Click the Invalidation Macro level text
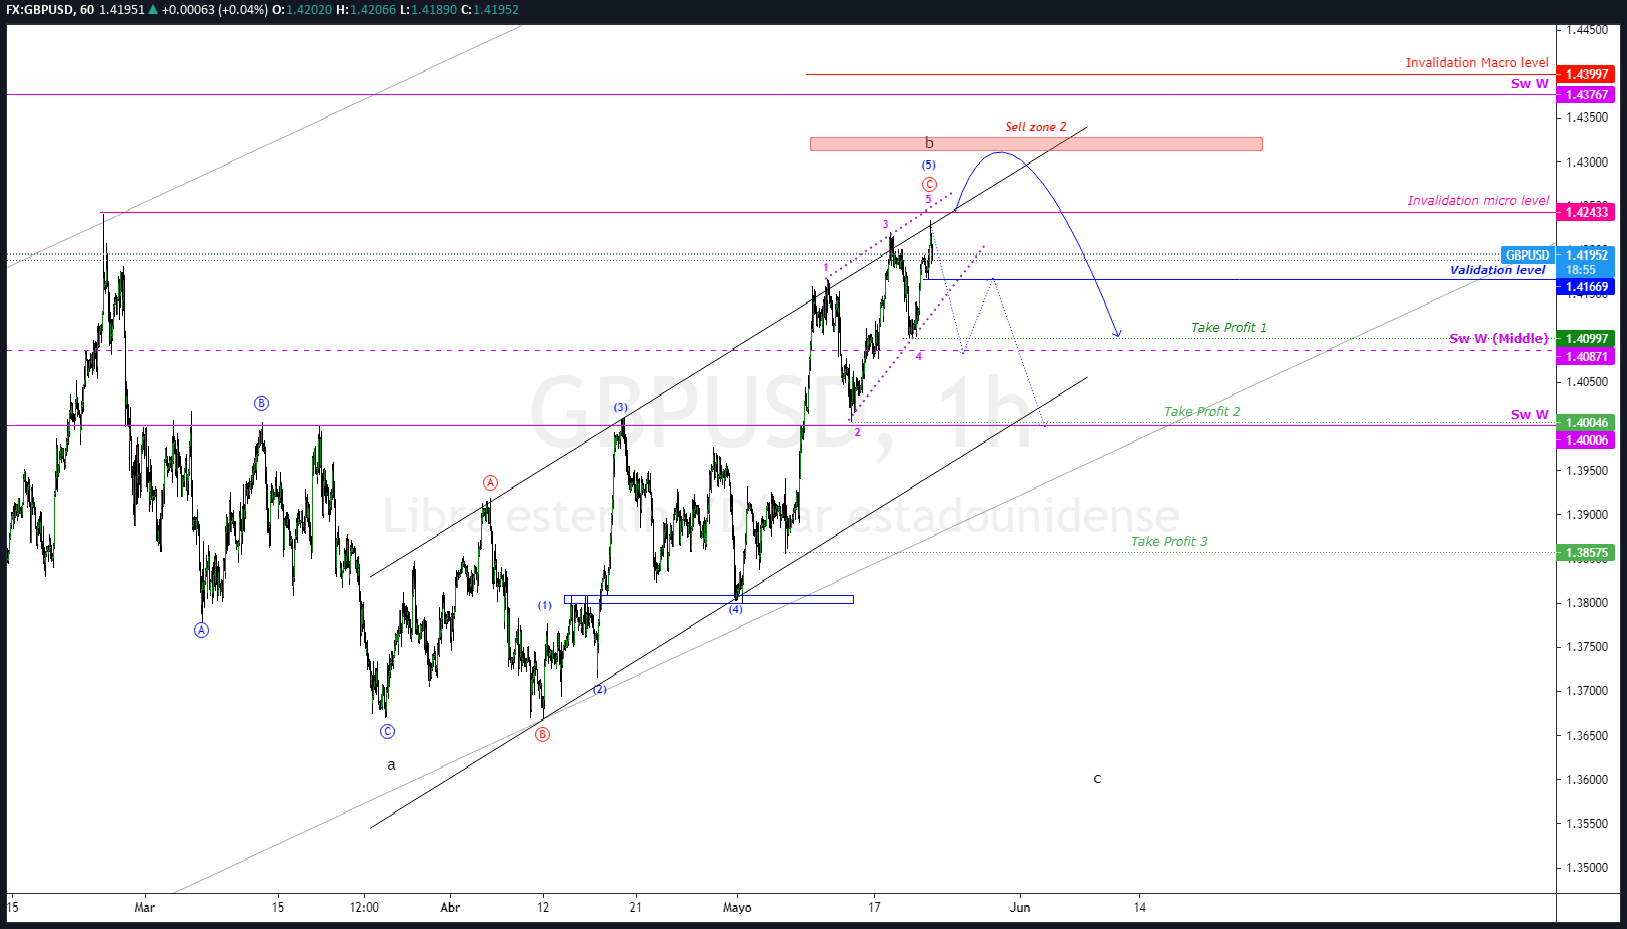The width and height of the screenshot is (1627, 929). click(x=1477, y=62)
